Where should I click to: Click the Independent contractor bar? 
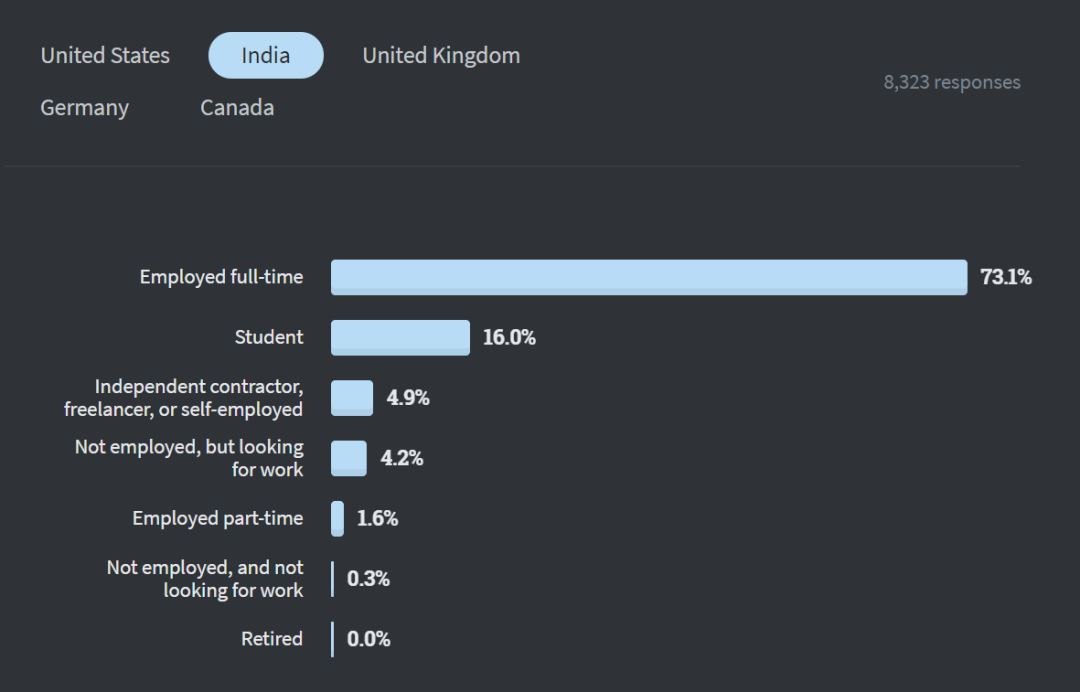pos(352,398)
